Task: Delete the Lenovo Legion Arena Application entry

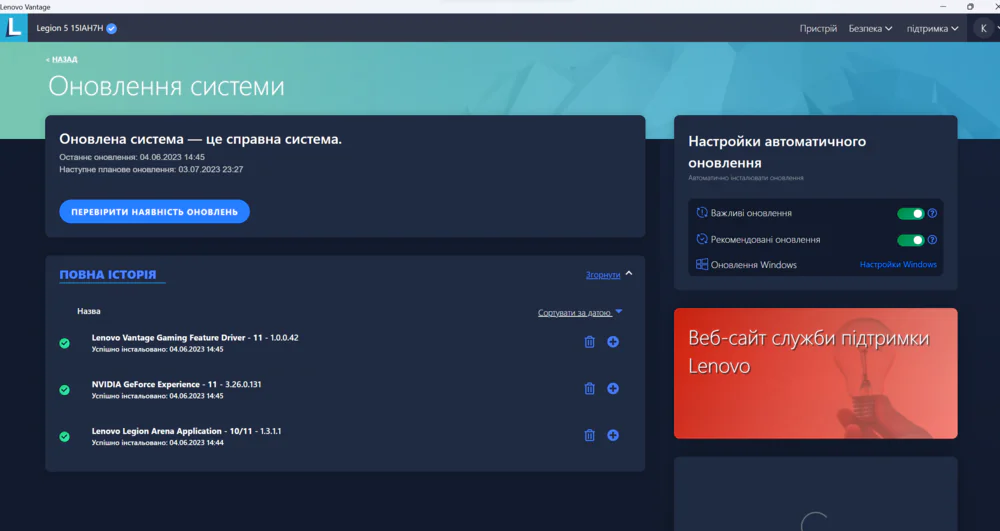Action: pyautogui.click(x=589, y=435)
